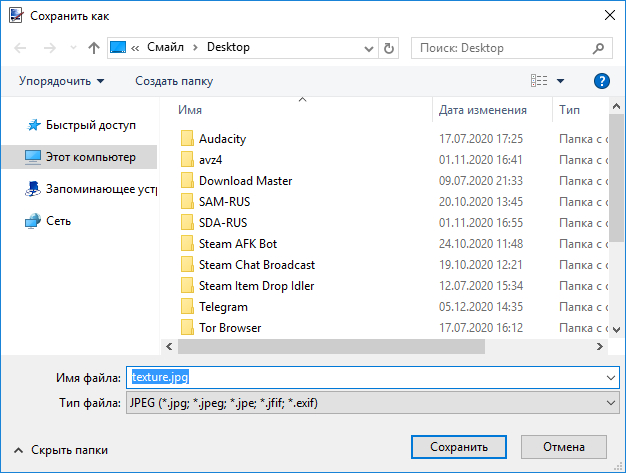626x473 pixels.
Task: Click the Telegram folder icon
Action: [x=186, y=307]
